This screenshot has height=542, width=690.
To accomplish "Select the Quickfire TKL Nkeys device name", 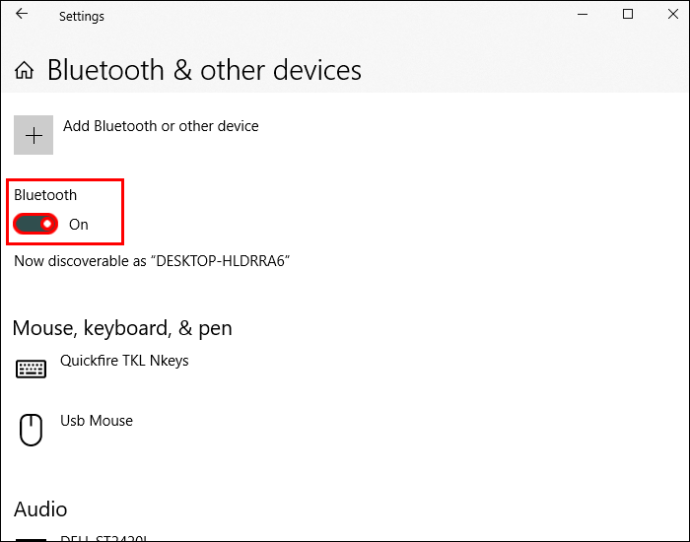I will click(124, 360).
